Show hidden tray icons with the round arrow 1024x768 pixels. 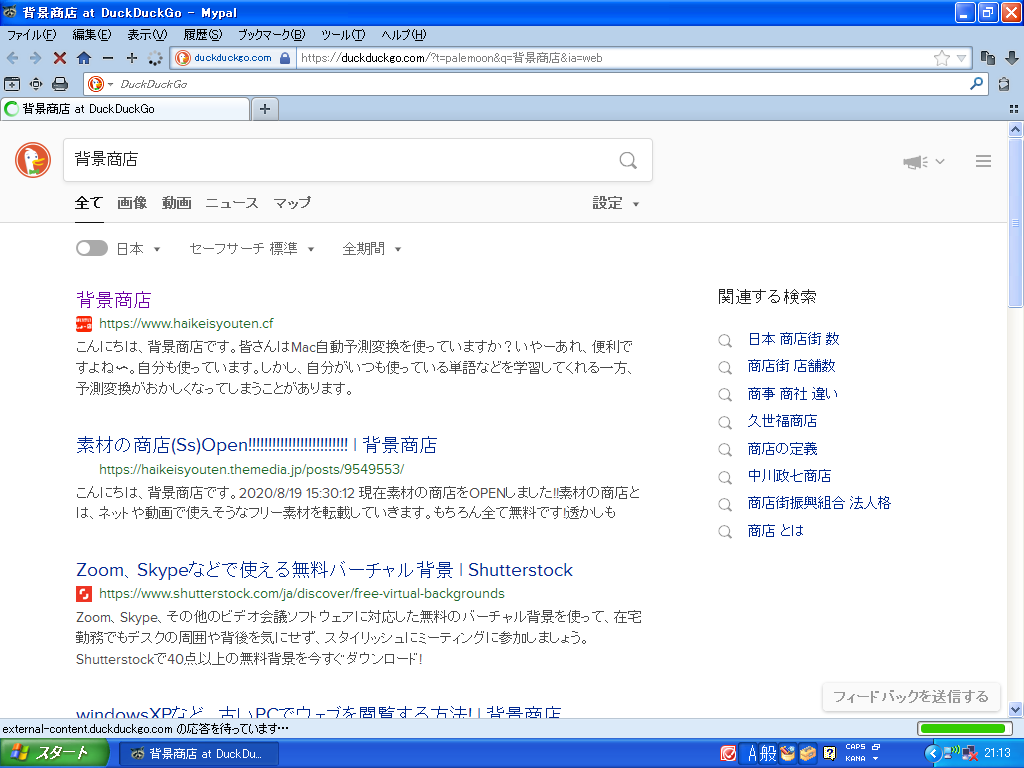[933, 754]
